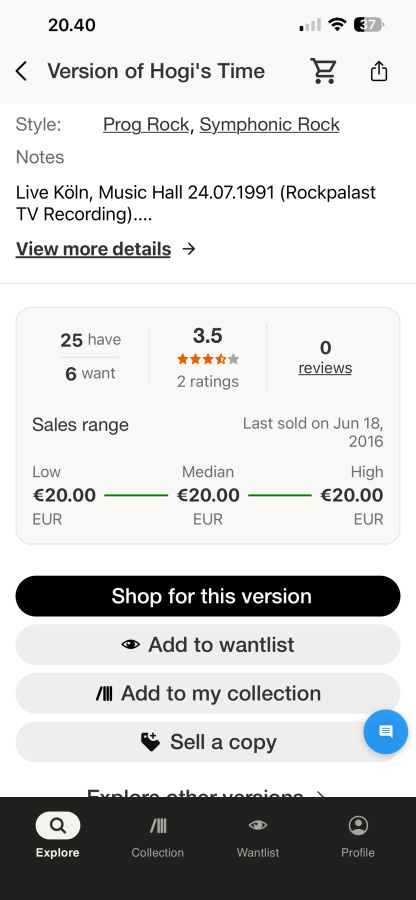Expand View more details

(94, 249)
